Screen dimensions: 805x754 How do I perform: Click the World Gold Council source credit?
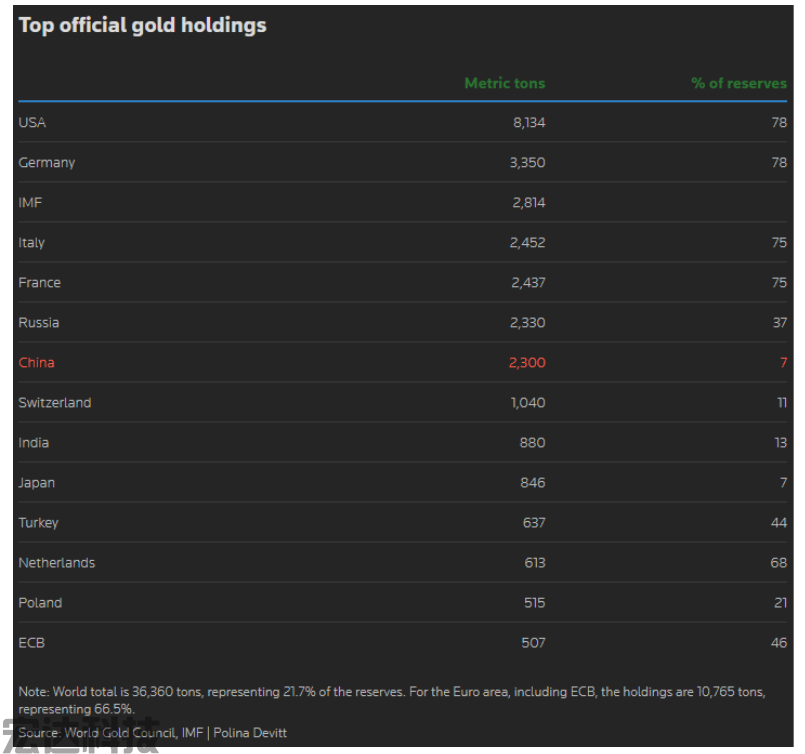click(121, 733)
